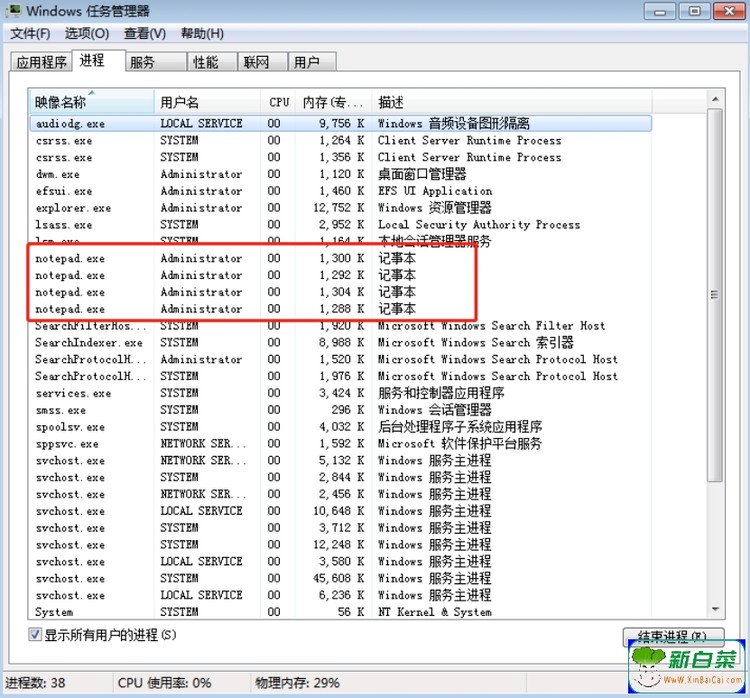Select svchost.exe using 6,236 K
Image resolution: width=750 pixels, height=698 pixels.
point(341,595)
